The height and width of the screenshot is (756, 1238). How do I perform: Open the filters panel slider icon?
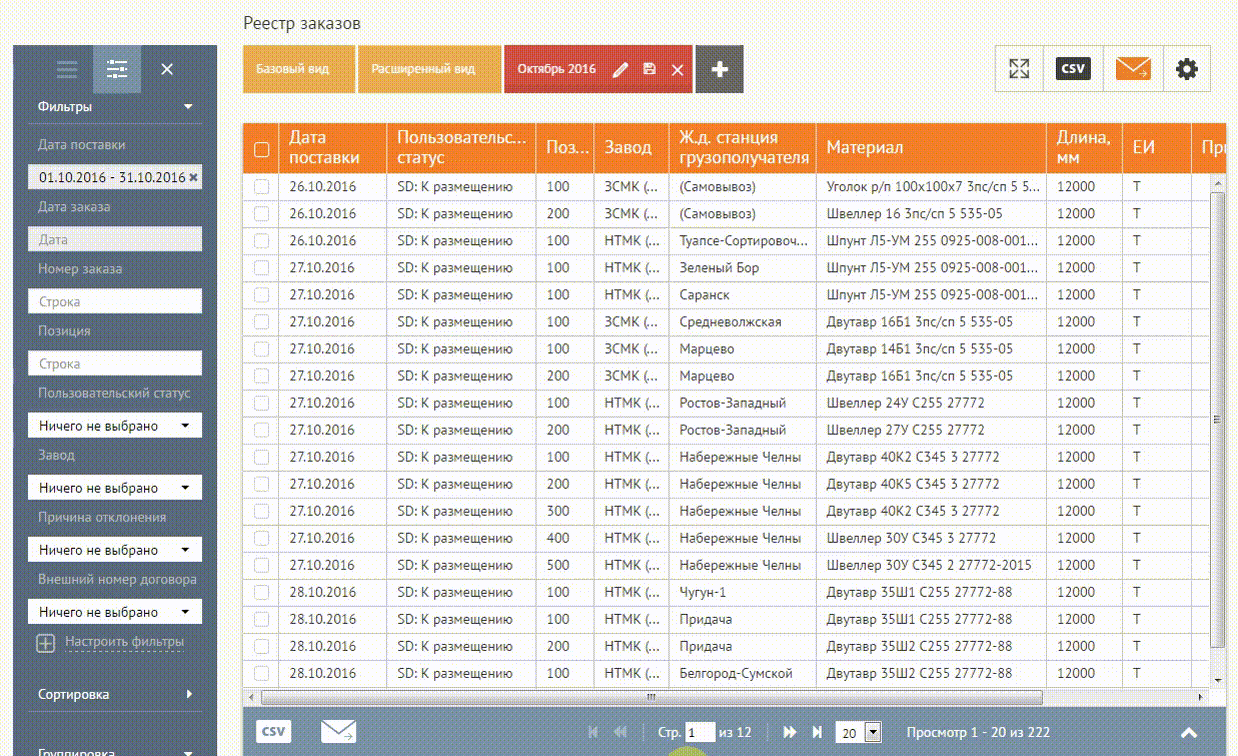point(117,69)
